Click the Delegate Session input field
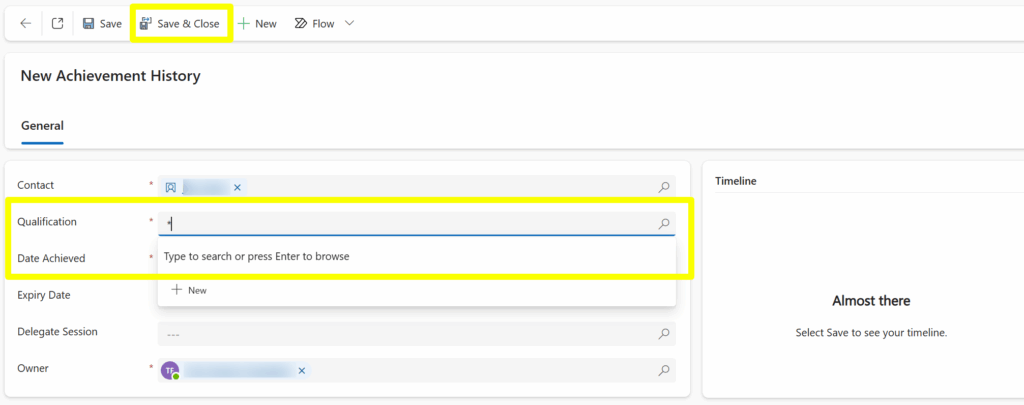Viewport: 1024px width, 405px height. point(400,333)
